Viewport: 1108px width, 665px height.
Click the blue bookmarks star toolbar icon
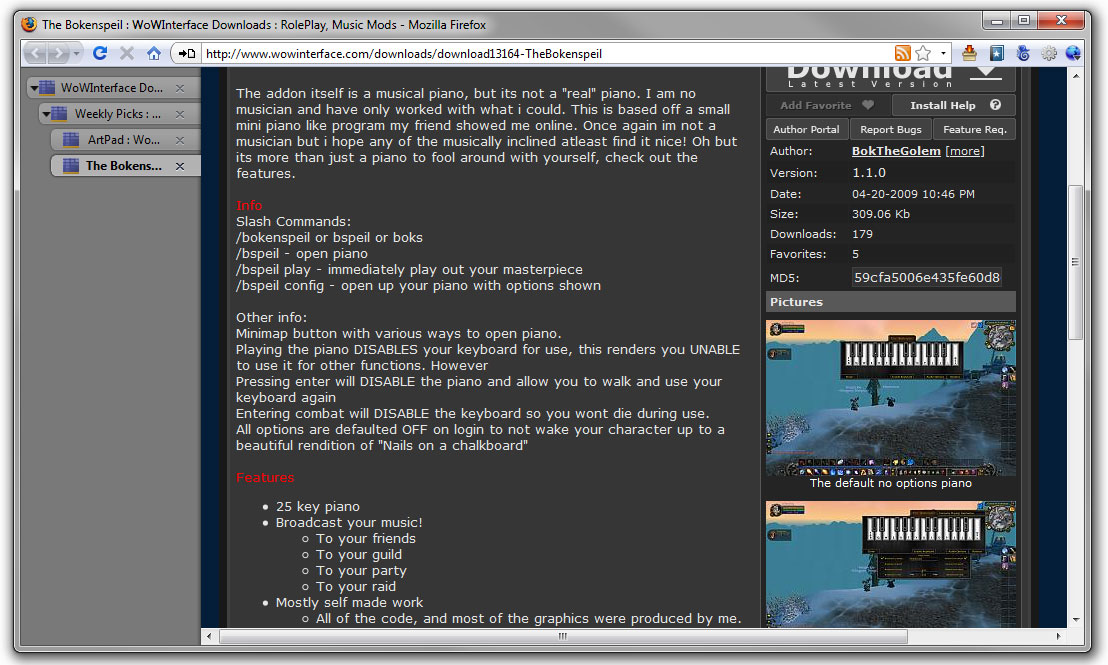click(996, 53)
